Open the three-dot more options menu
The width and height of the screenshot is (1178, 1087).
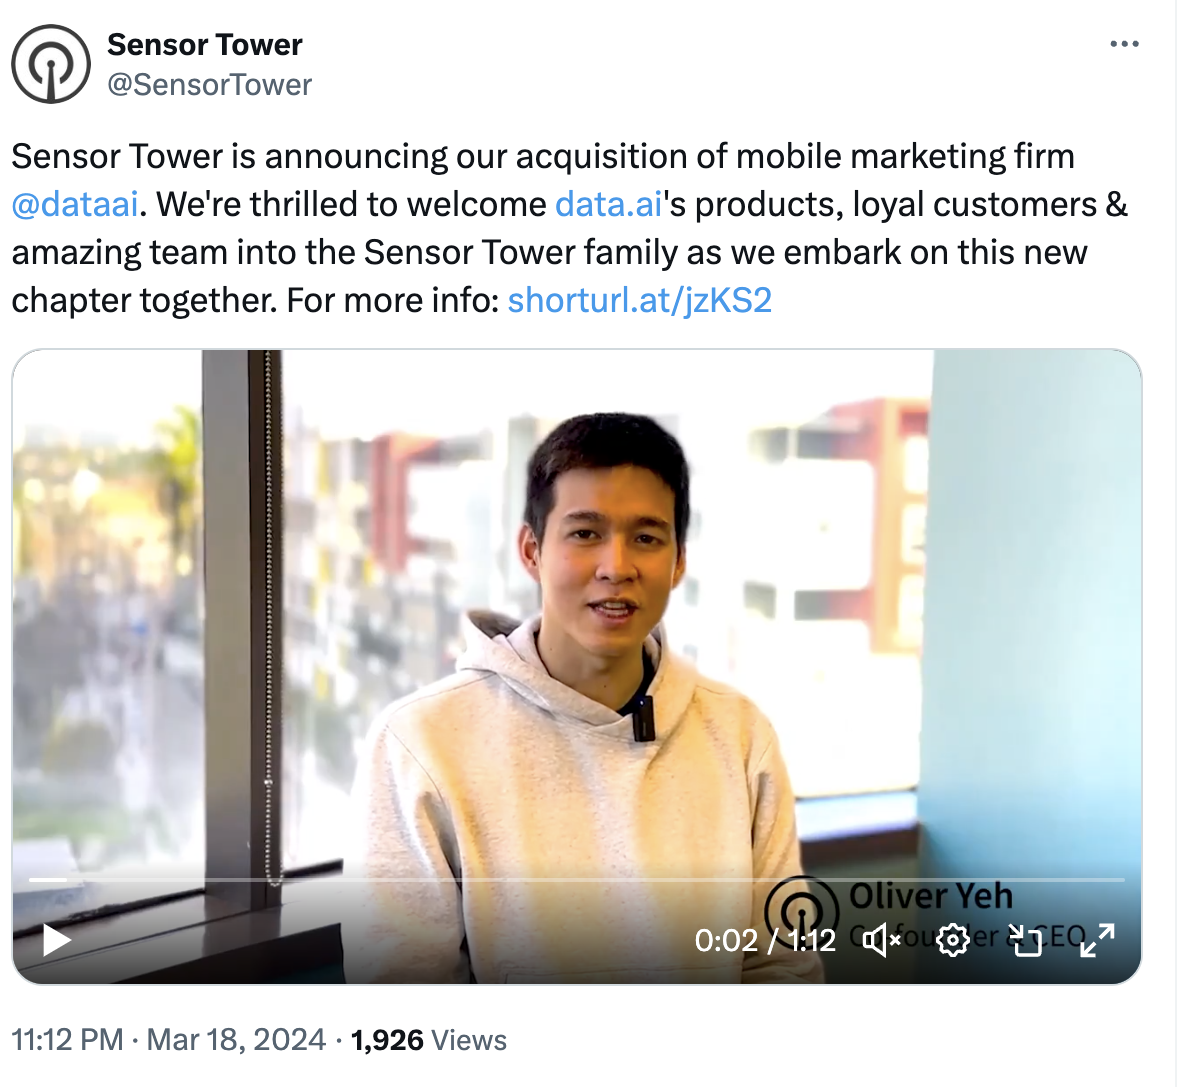pos(1124,44)
